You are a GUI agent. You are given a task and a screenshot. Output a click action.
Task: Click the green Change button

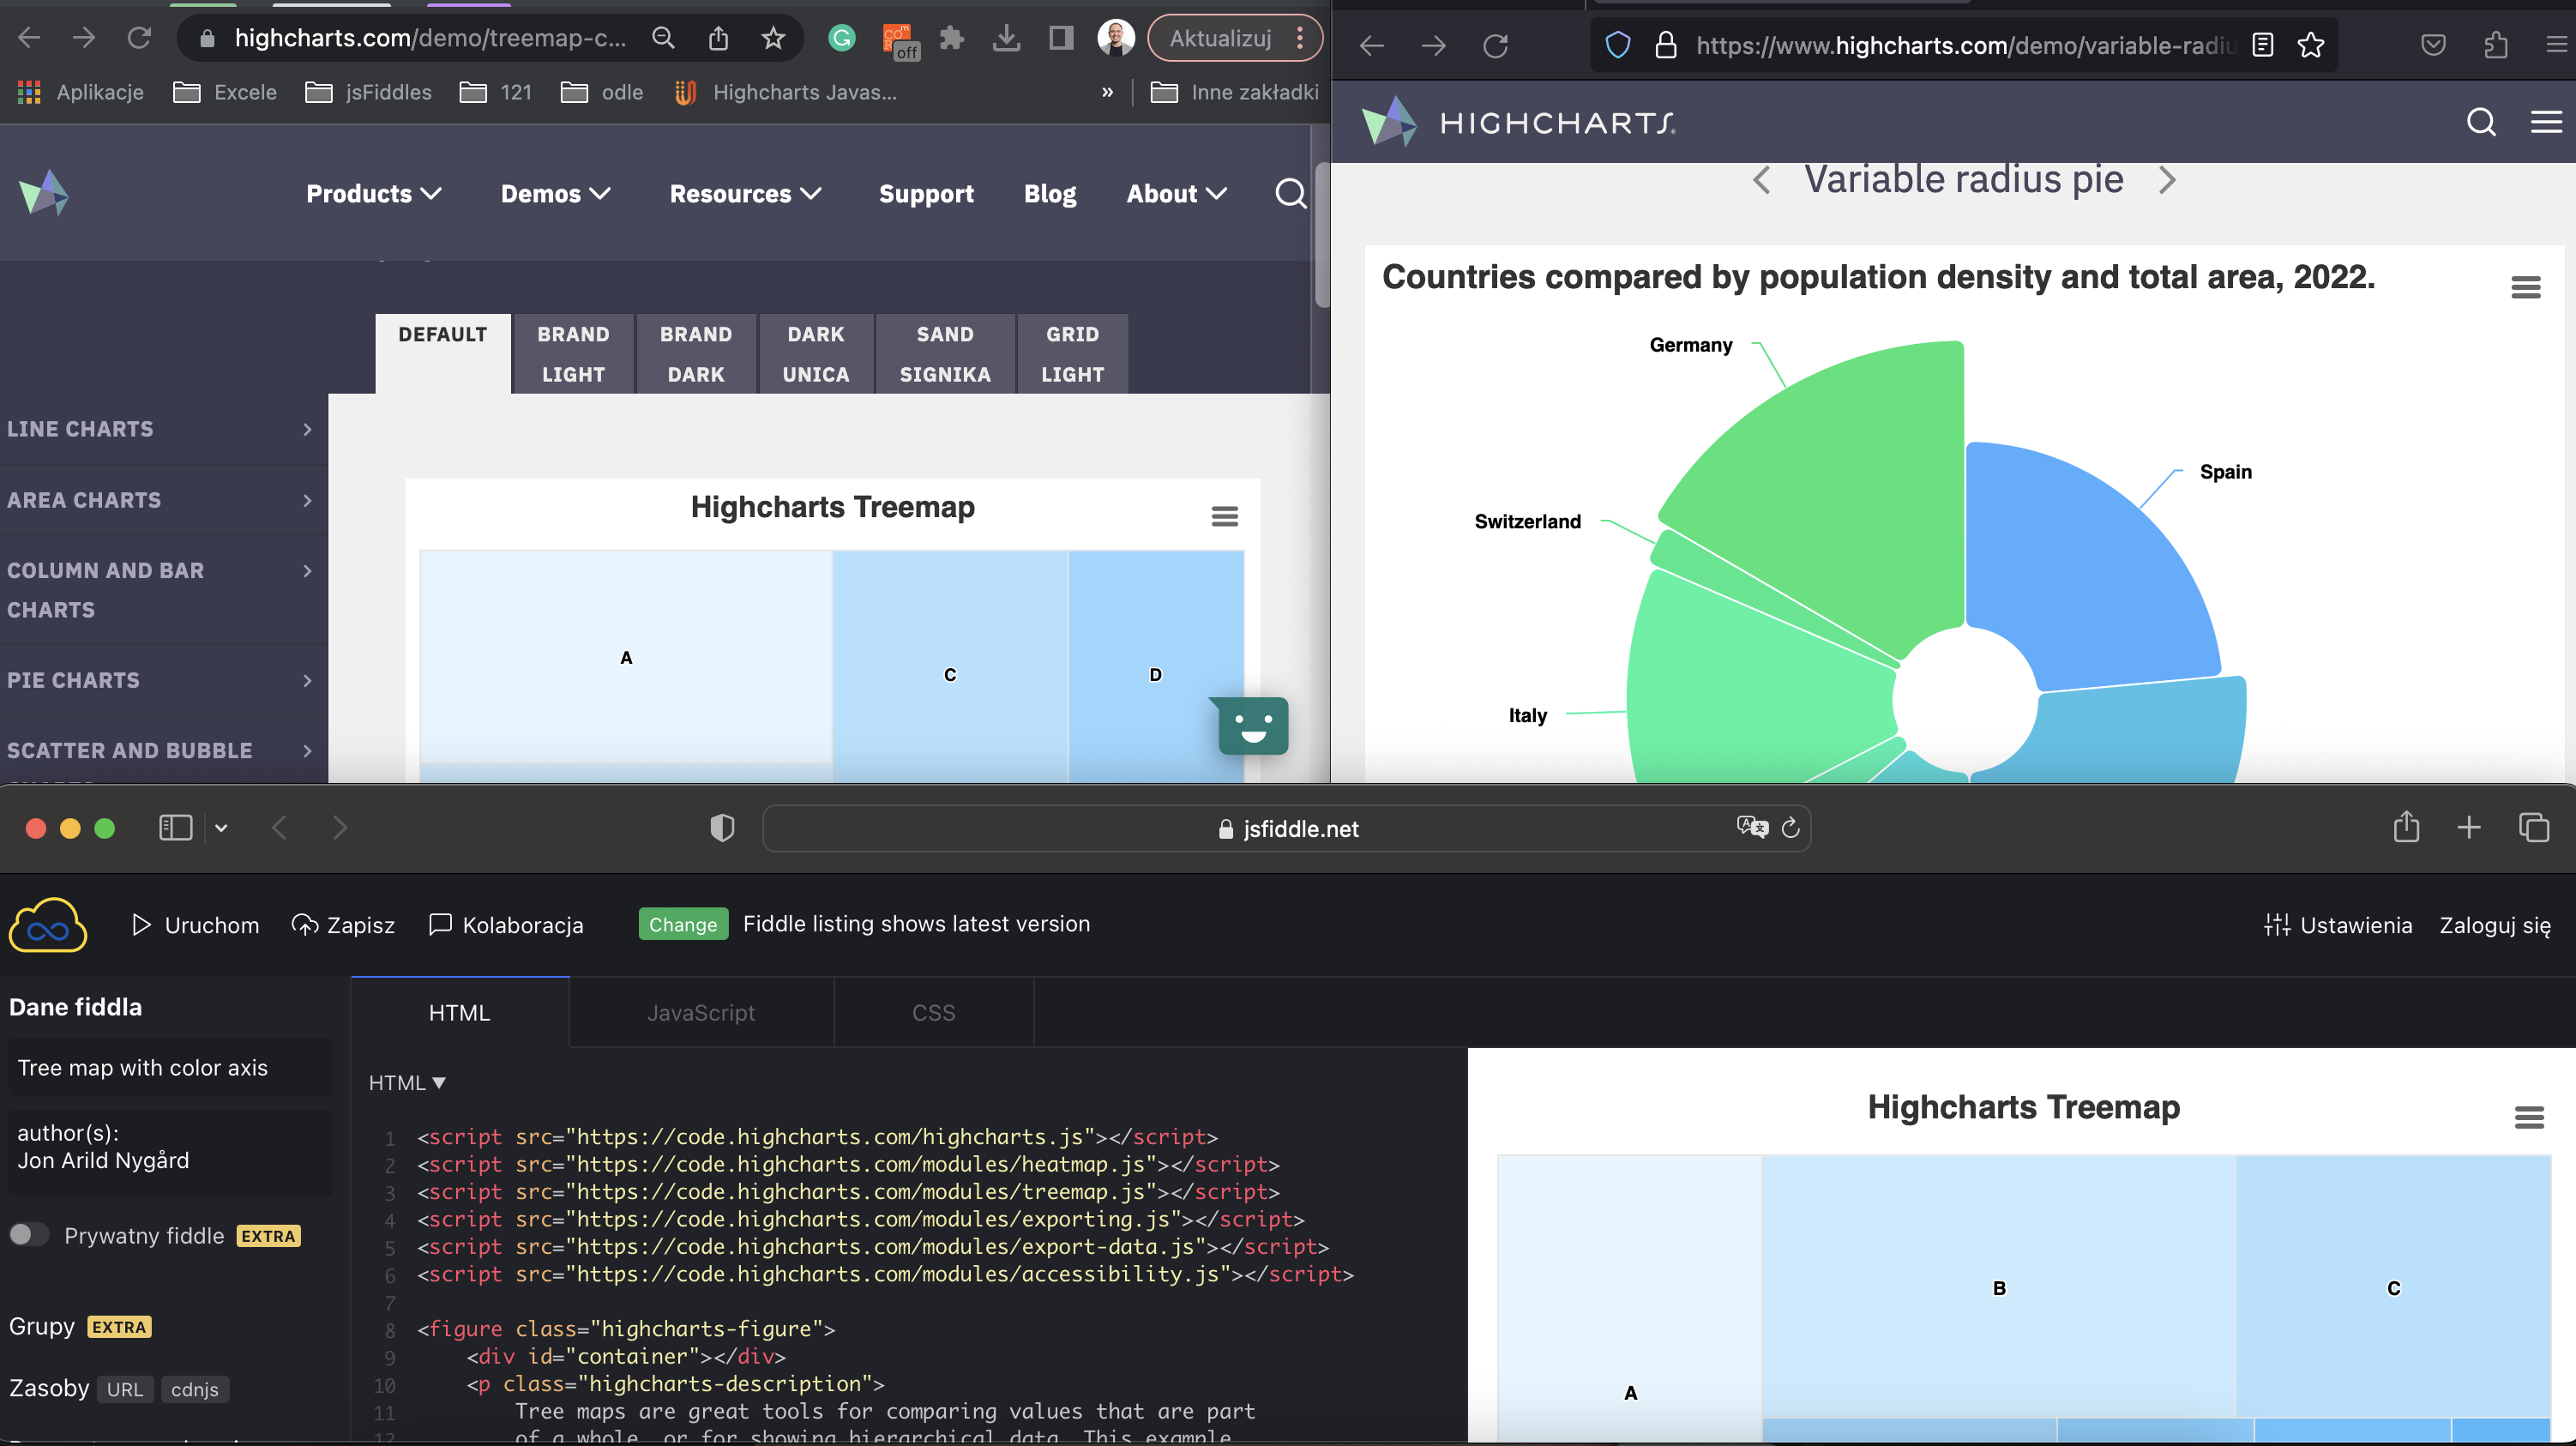pos(683,924)
